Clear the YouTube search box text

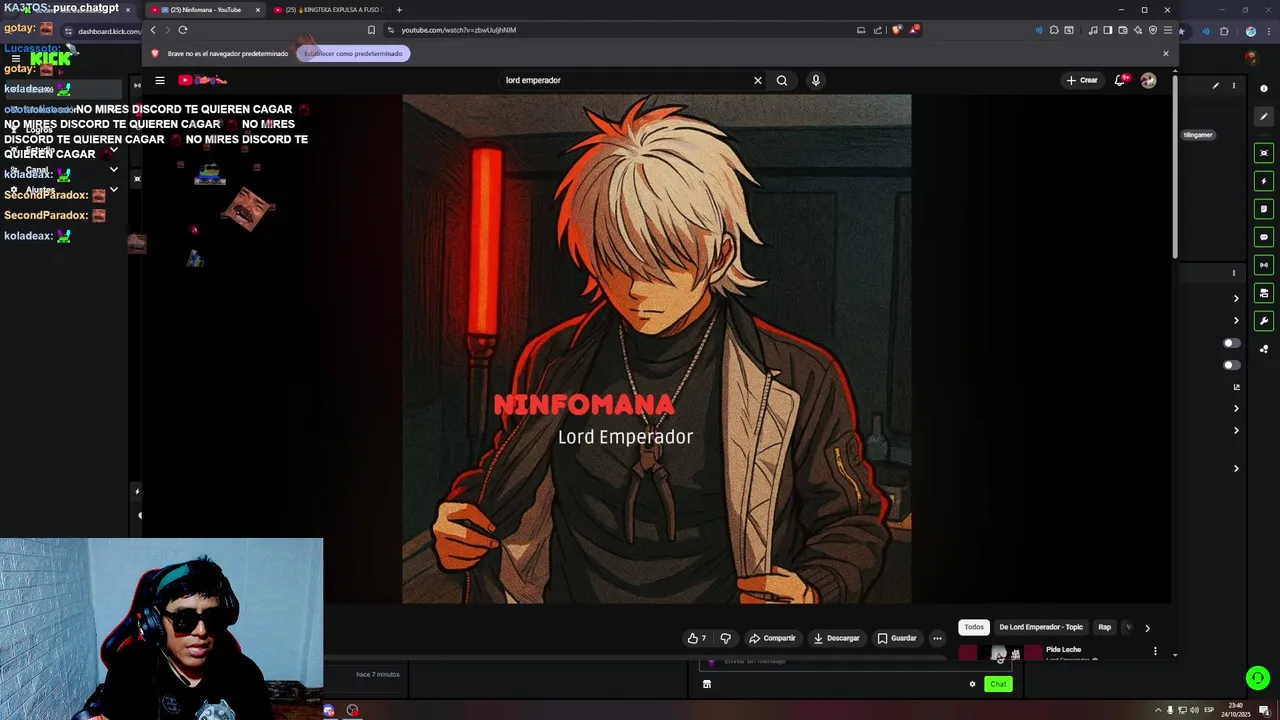[x=757, y=80]
